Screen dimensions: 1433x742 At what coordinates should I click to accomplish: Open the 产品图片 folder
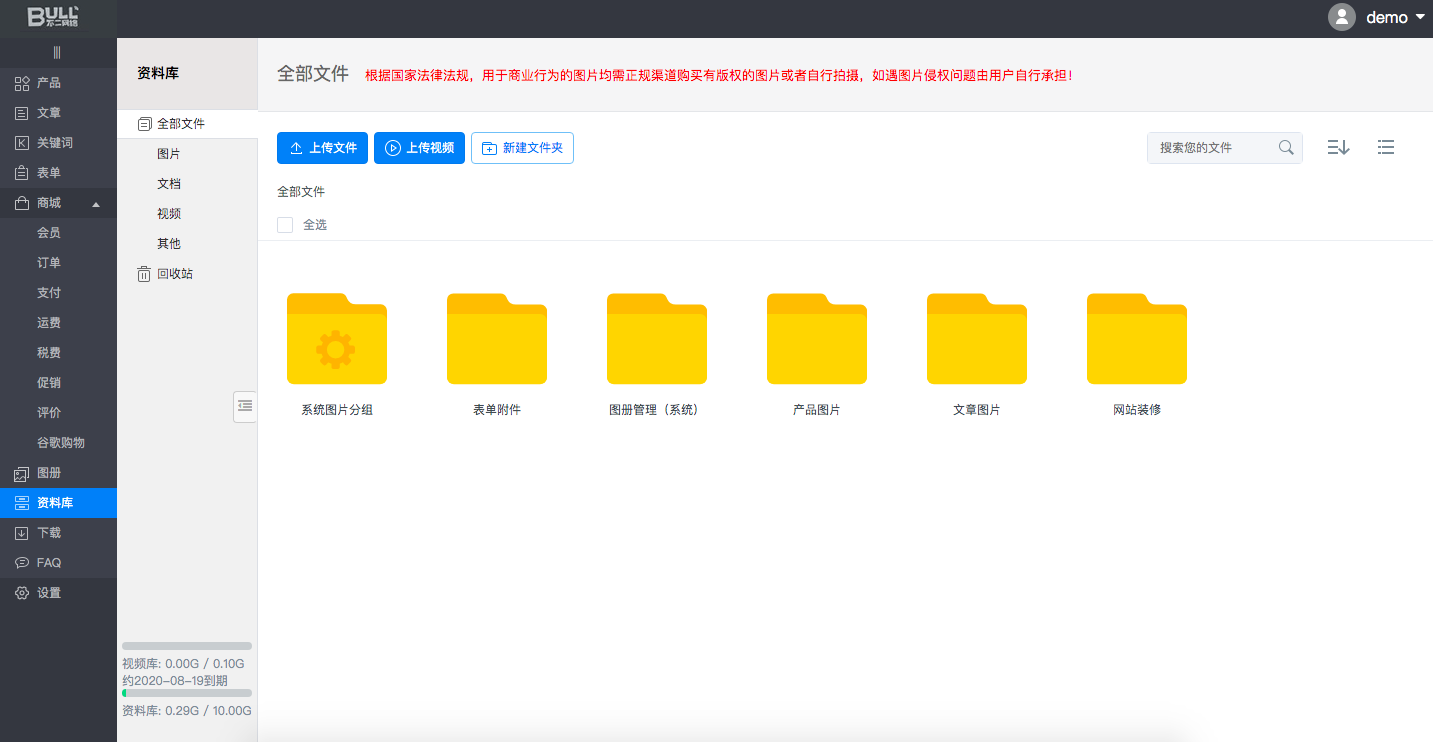pos(816,340)
